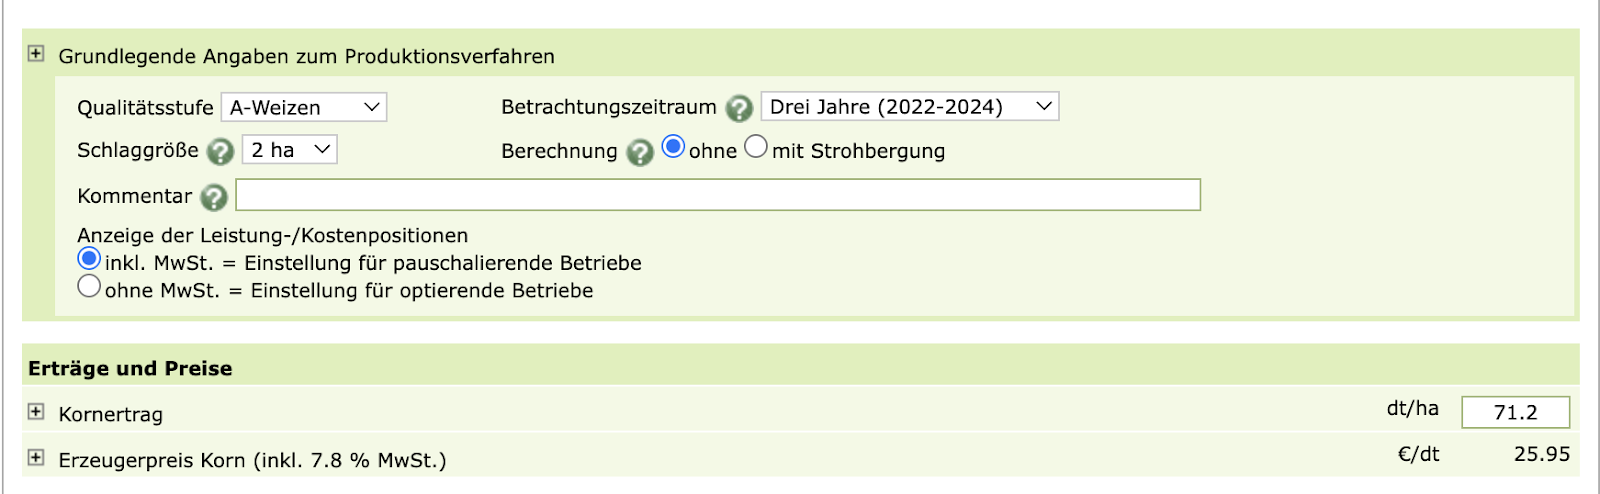Screen dimensions: 1600x494
Task: Click the Berechnung help question mark
Action: coord(640,152)
